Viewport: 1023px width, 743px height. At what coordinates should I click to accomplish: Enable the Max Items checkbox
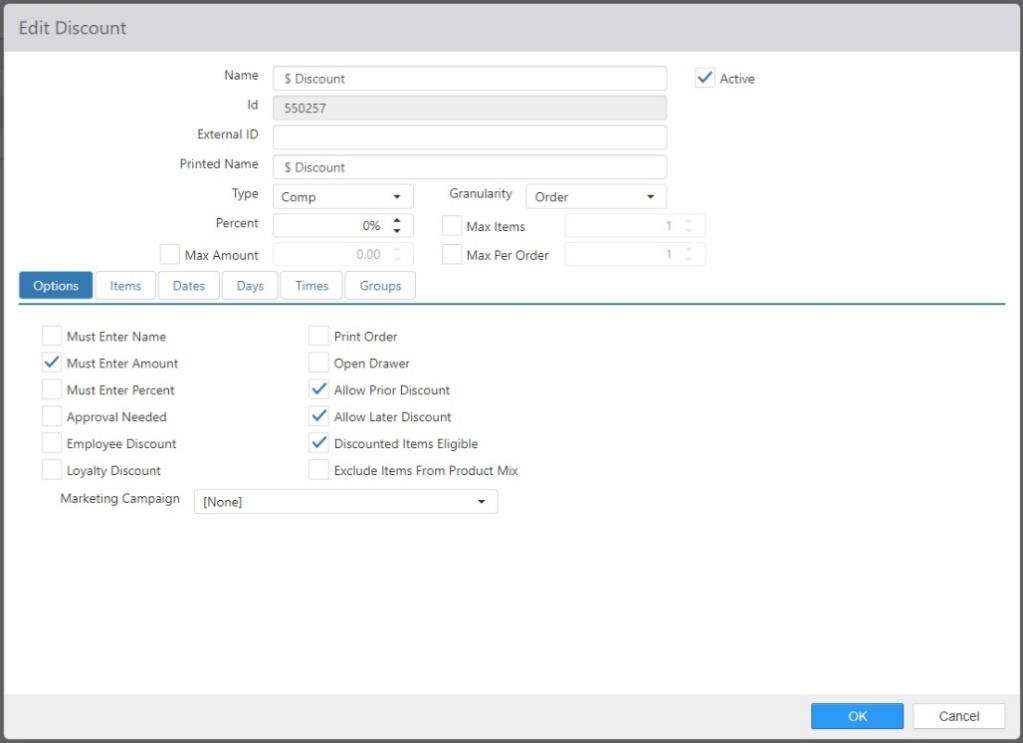[x=451, y=225]
